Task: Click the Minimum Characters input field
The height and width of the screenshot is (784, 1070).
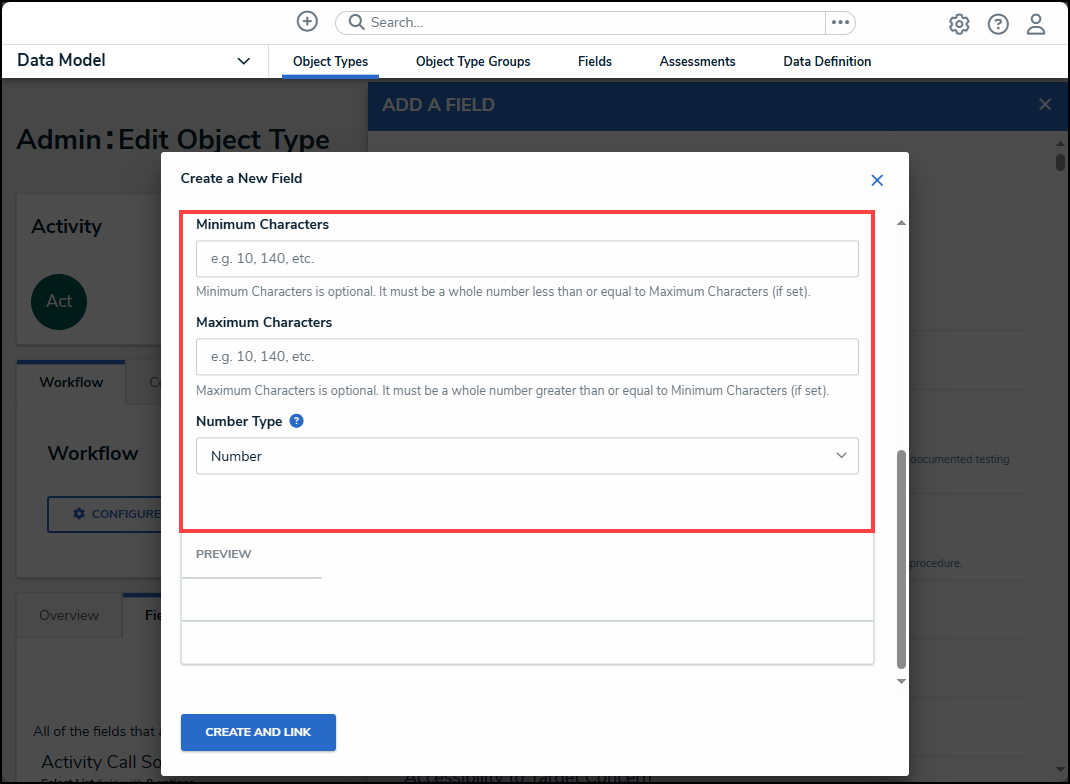Action: point(527,259)
